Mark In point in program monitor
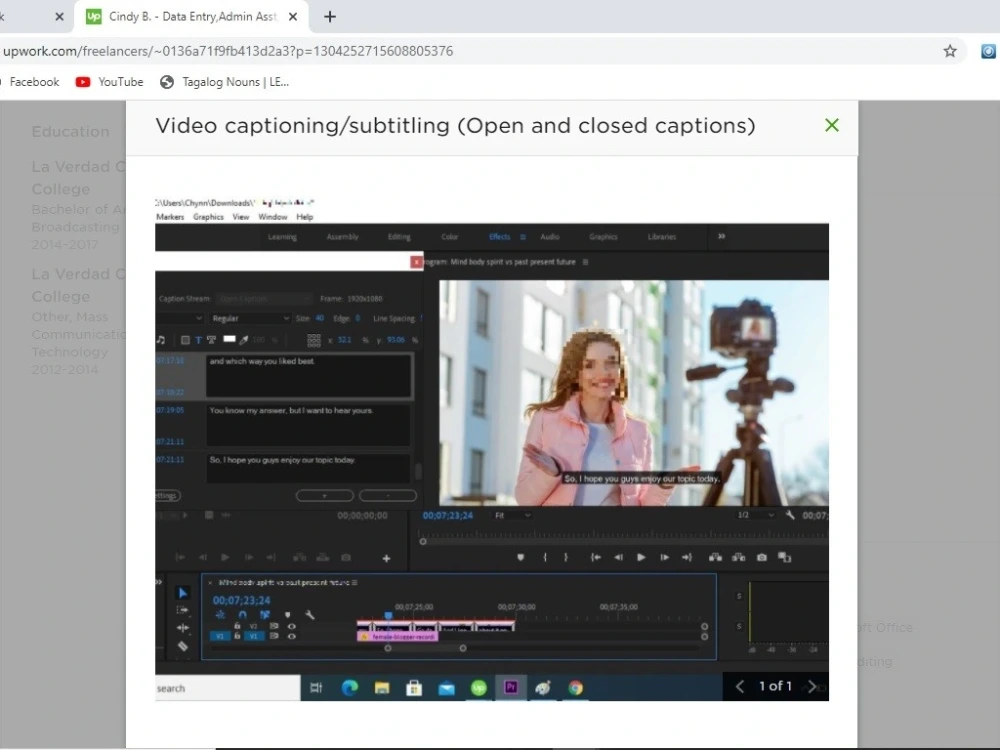This screenshot has width=1000, height=750. pyautogui.click(x=545, y=557)
